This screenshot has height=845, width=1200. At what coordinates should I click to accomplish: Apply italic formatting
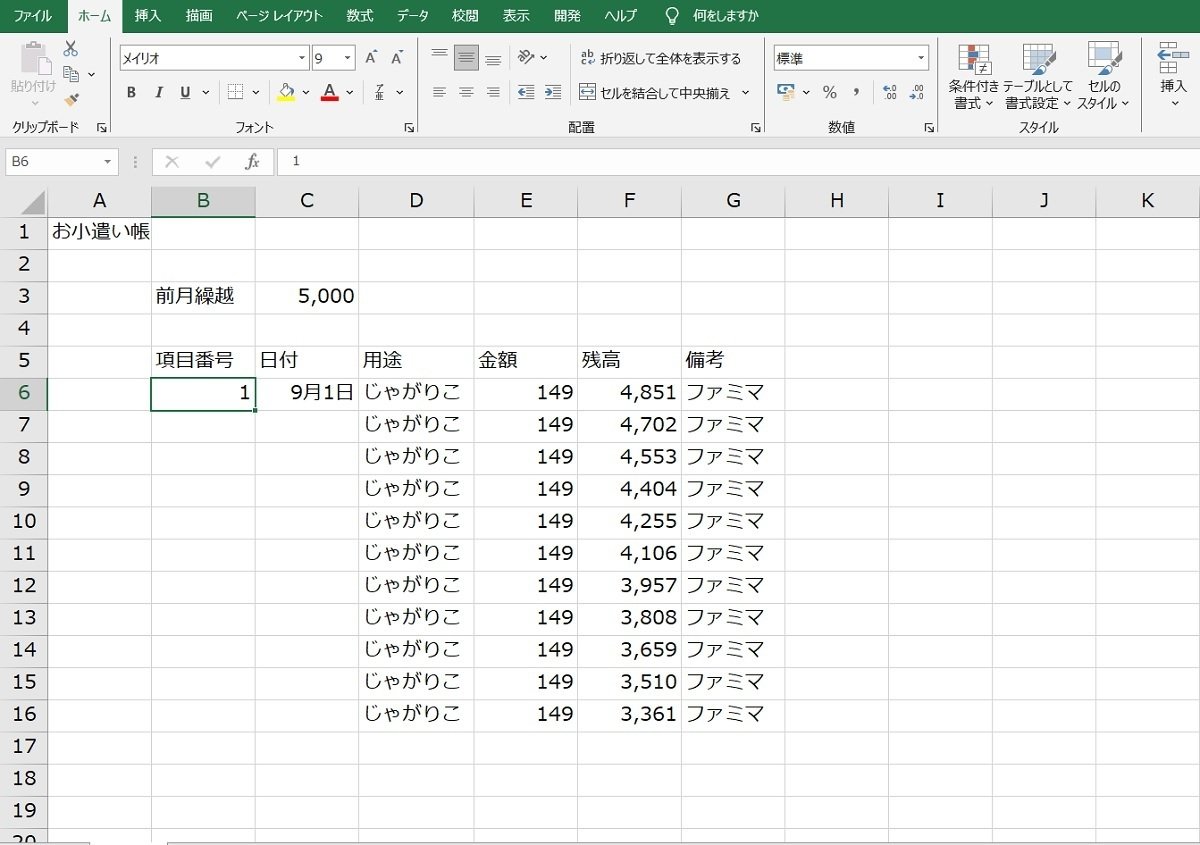click(159, 92)
